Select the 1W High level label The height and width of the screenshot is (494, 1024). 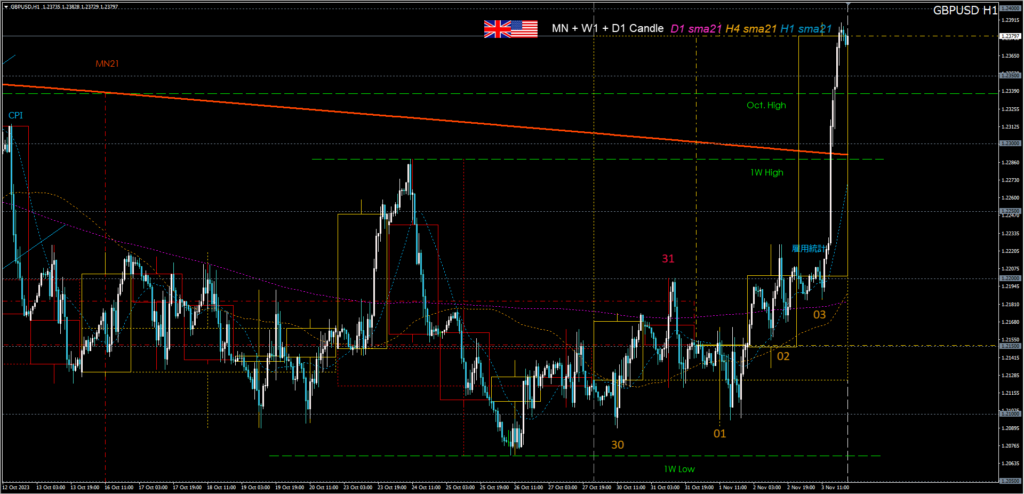click(767, 172)
